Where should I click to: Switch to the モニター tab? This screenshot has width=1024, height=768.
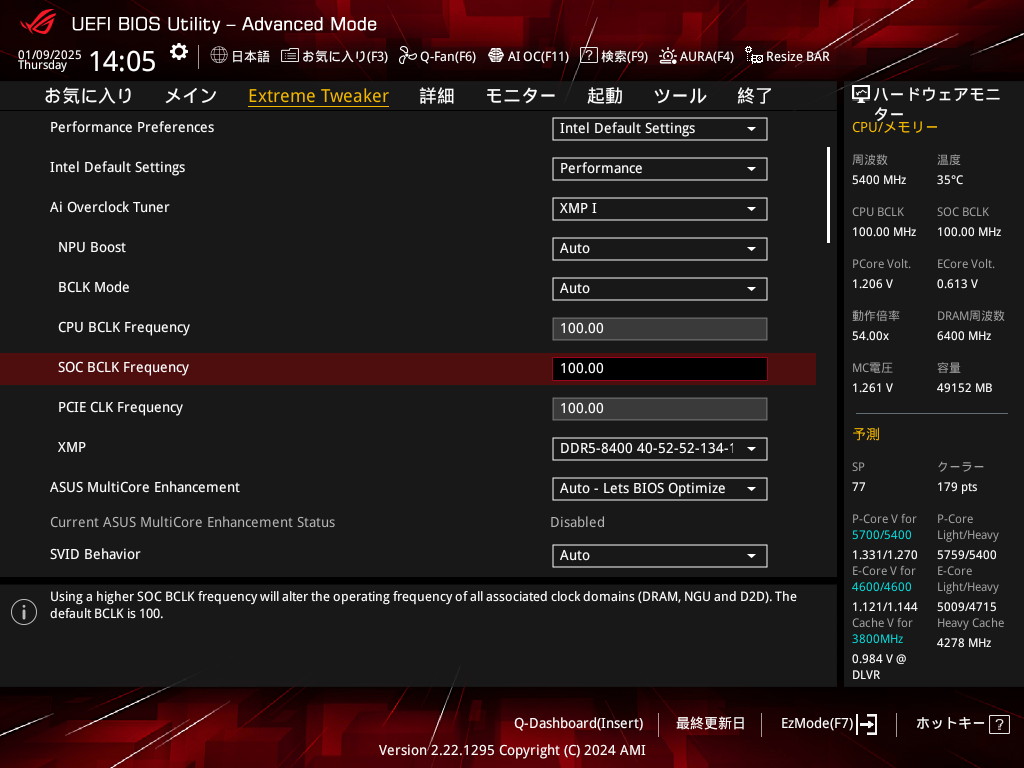click(520, 96)
